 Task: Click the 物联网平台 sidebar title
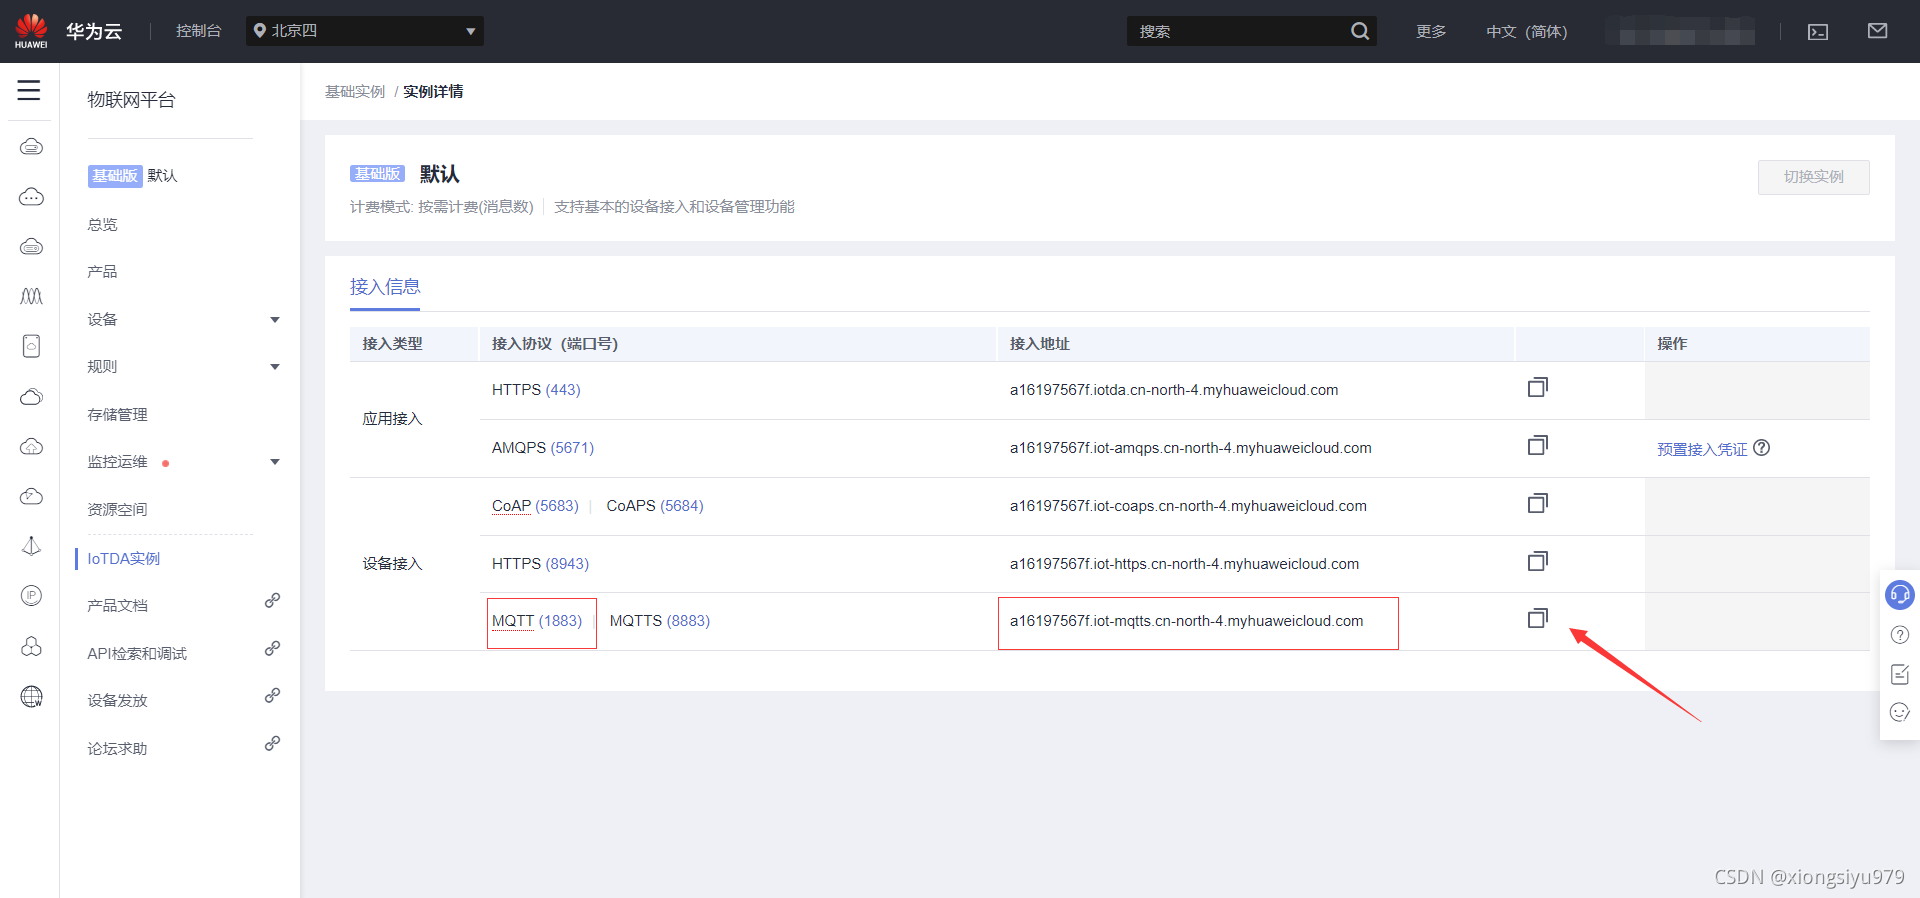131,100
